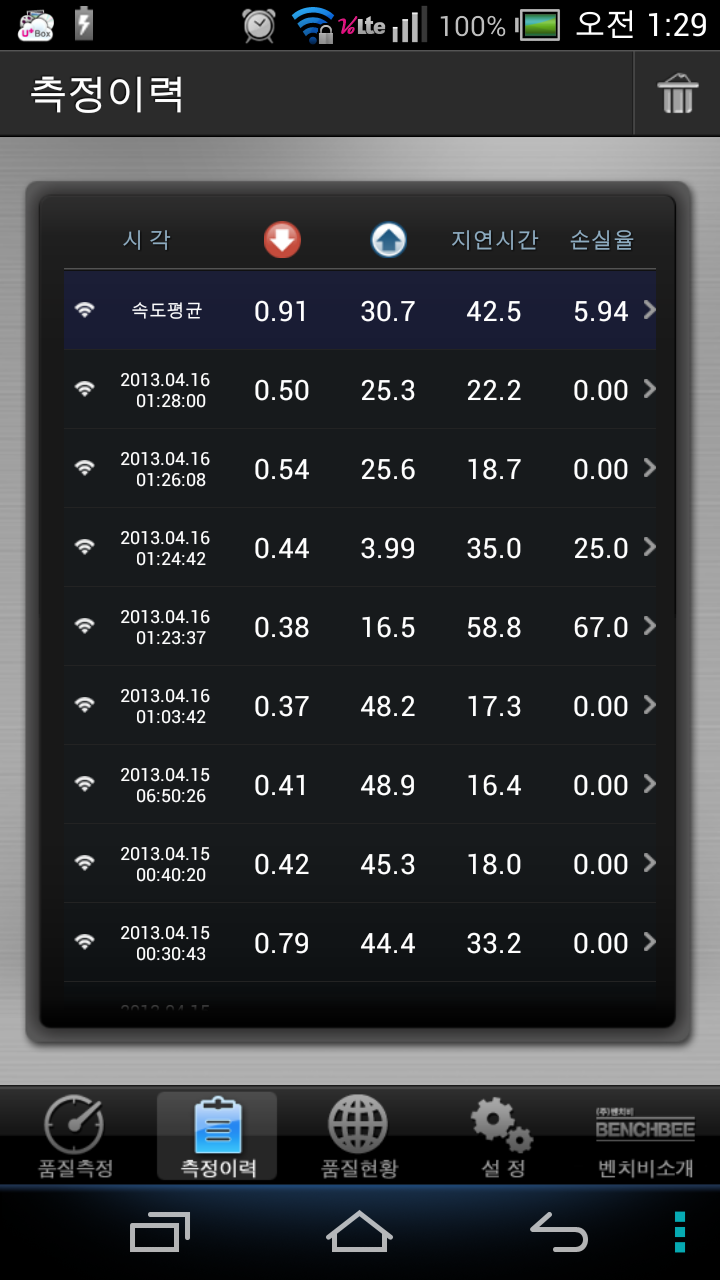This screenshot has height=1280, width=720.
Task: Tap average download value 0.91
Action: tap(281, 311)
